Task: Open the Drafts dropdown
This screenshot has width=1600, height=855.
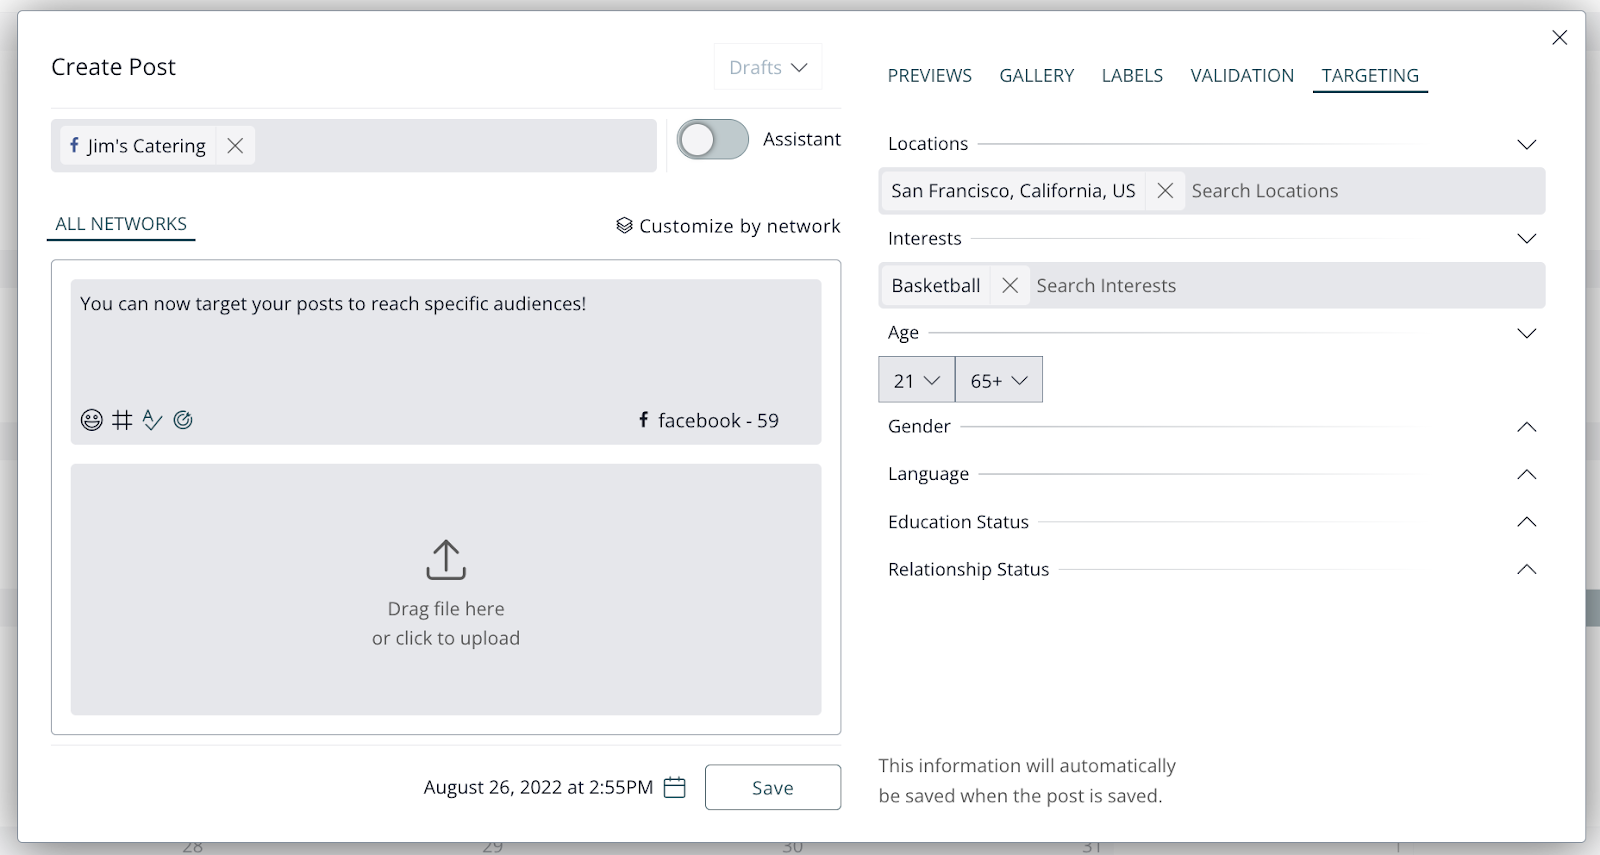Action: pyautogui.click(x=768, y=67)
